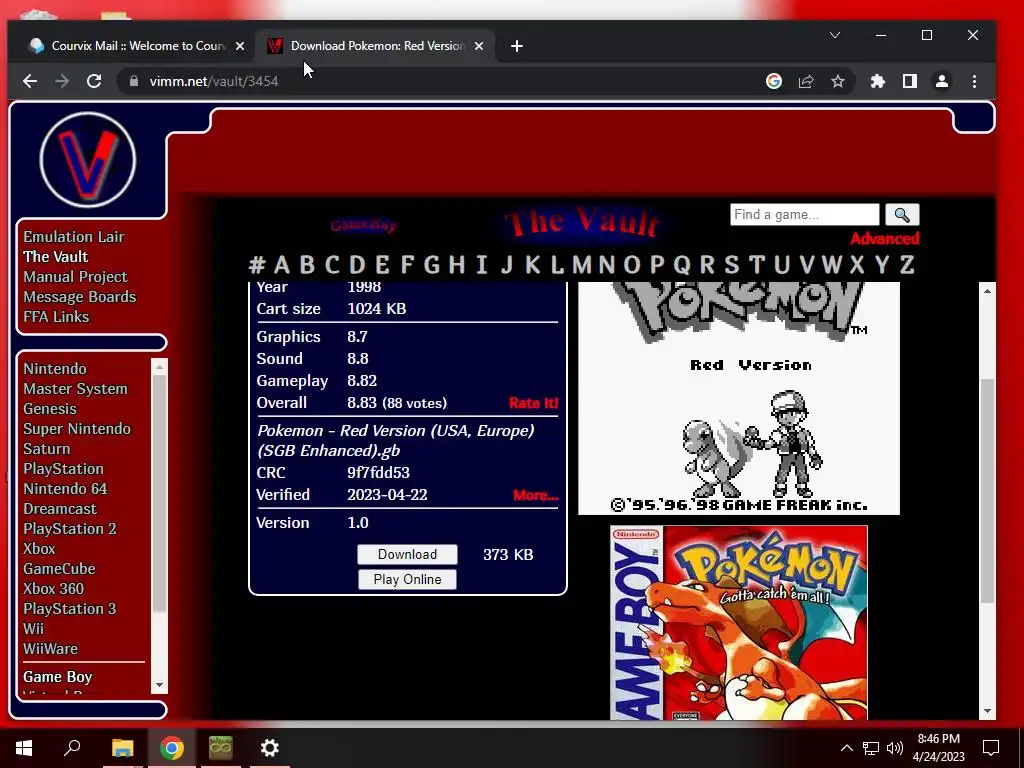Click the Play Online button
Image resolution: width=1024 pixels, height=768 pixels.
[408, 579]
